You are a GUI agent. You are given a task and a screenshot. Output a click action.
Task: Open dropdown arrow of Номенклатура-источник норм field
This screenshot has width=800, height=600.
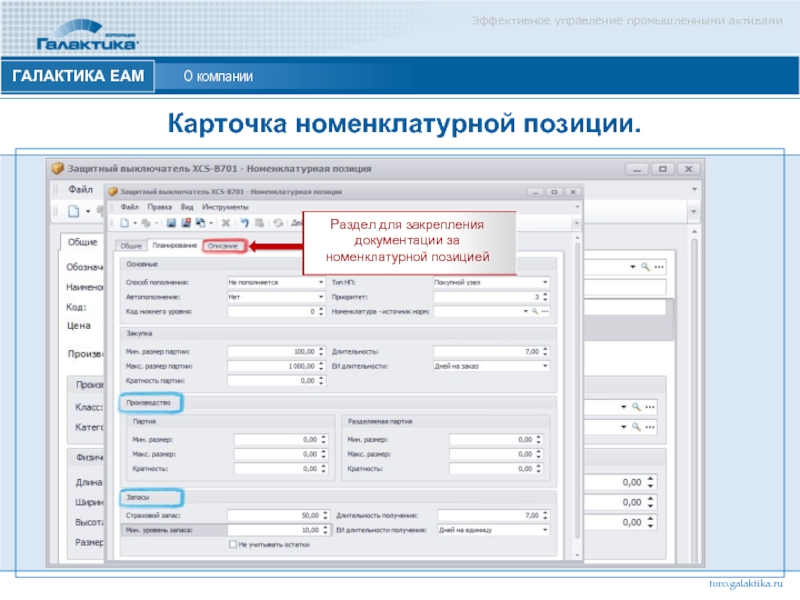tap(526, 311)
